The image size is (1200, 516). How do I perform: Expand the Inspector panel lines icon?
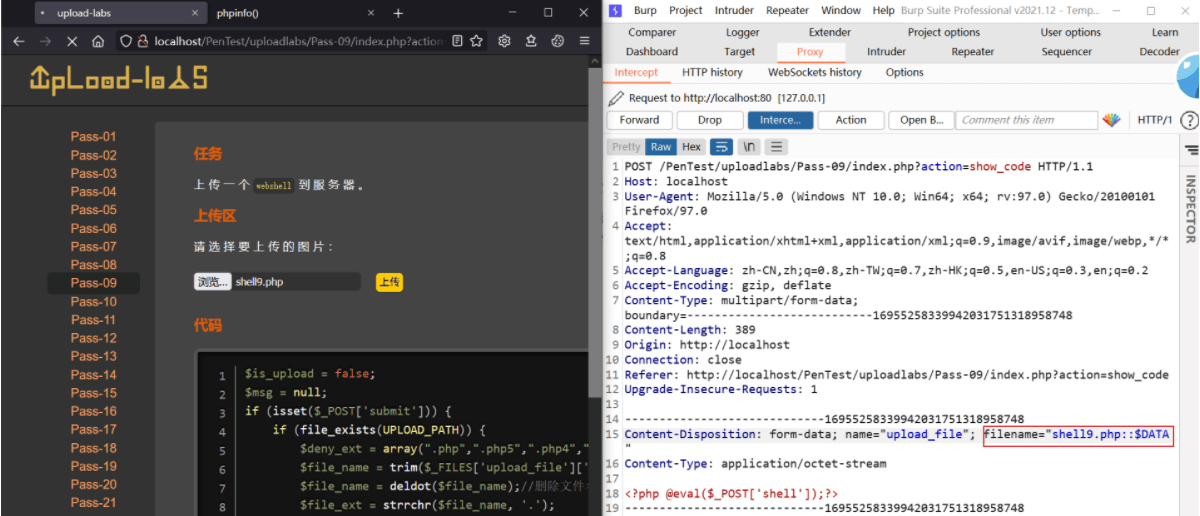point(1190,149)
